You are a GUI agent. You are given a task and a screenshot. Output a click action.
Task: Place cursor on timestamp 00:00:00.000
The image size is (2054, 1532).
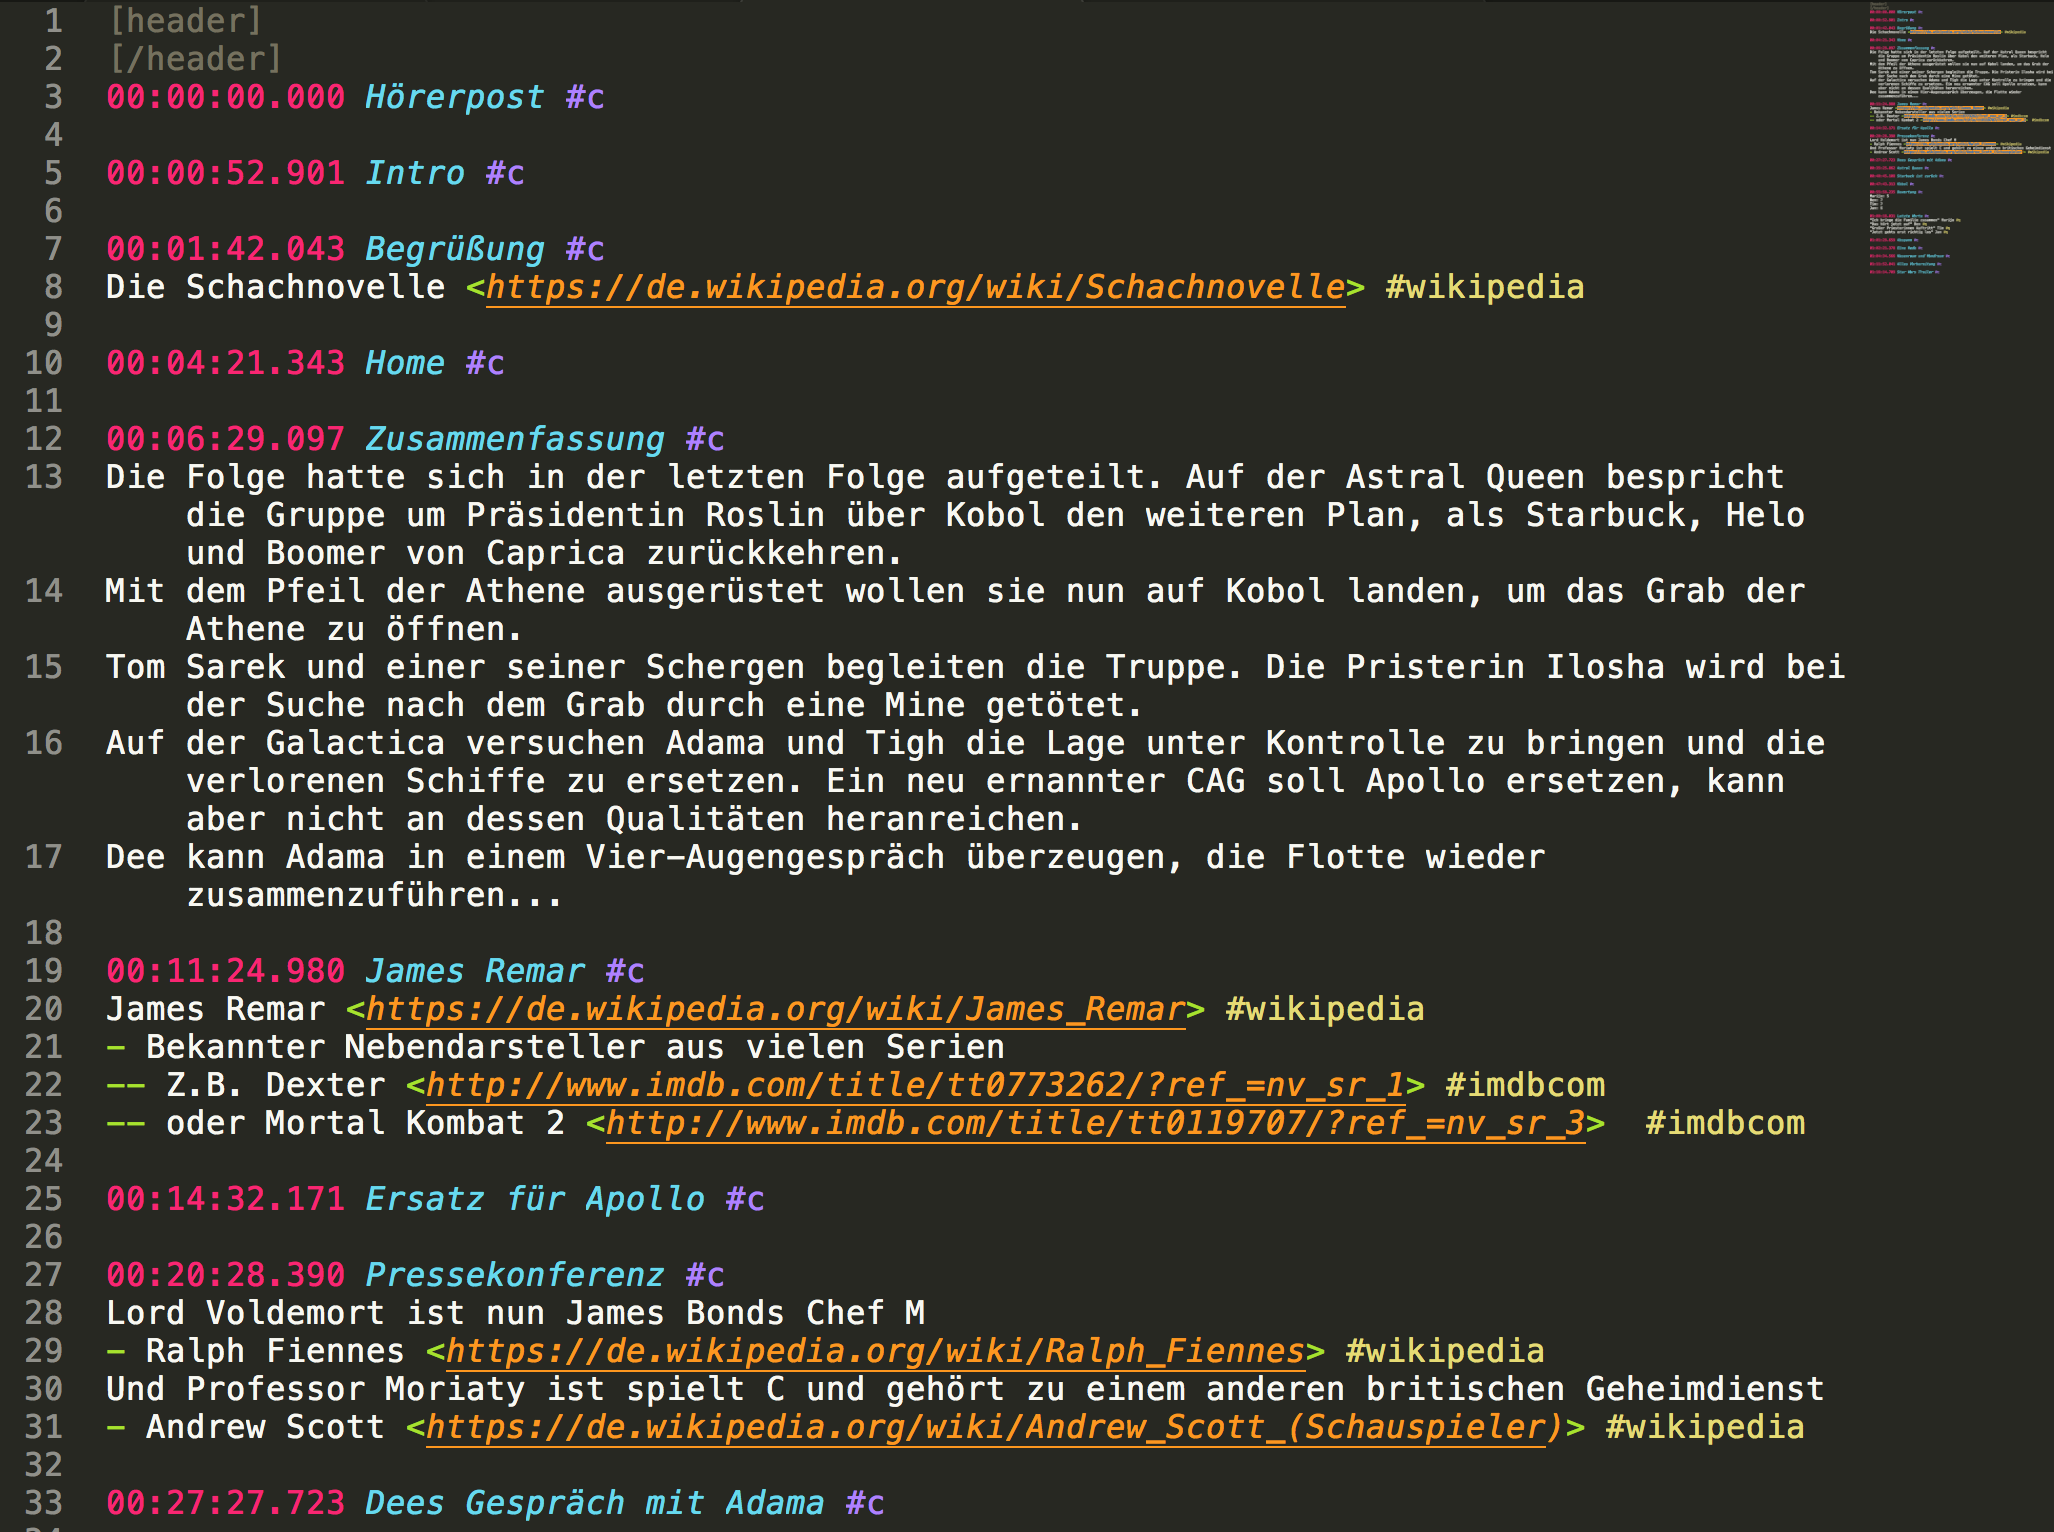click(225, 98)
